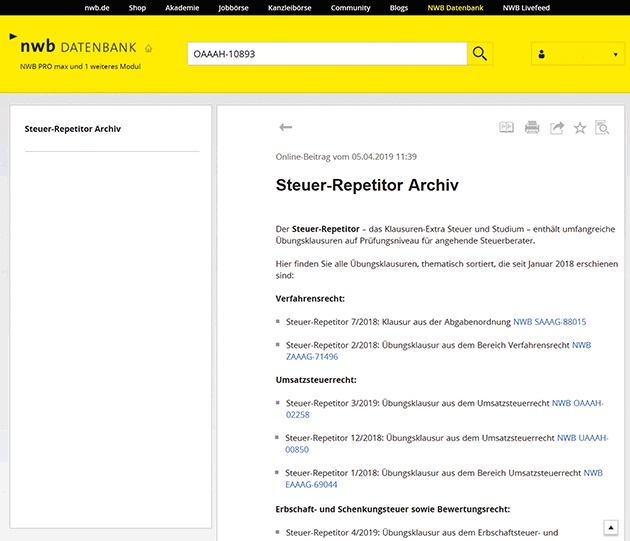This screenshot has width=630, height=541.
Task: Share the article using the share icon
Action: point(557,127)
